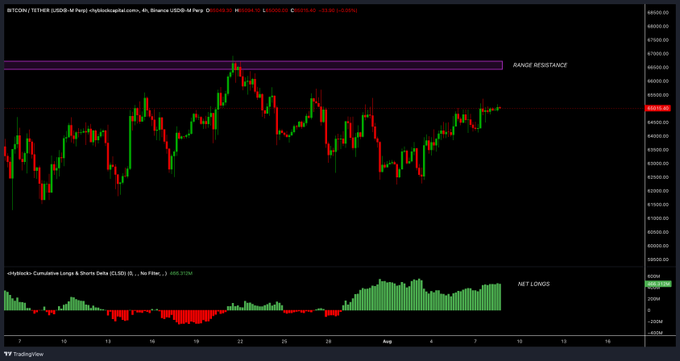This screenshot has height=361, width=680.
Task: Click the 64500.00 price axis label
Action: pyautogui.click(x=657, y=122)
